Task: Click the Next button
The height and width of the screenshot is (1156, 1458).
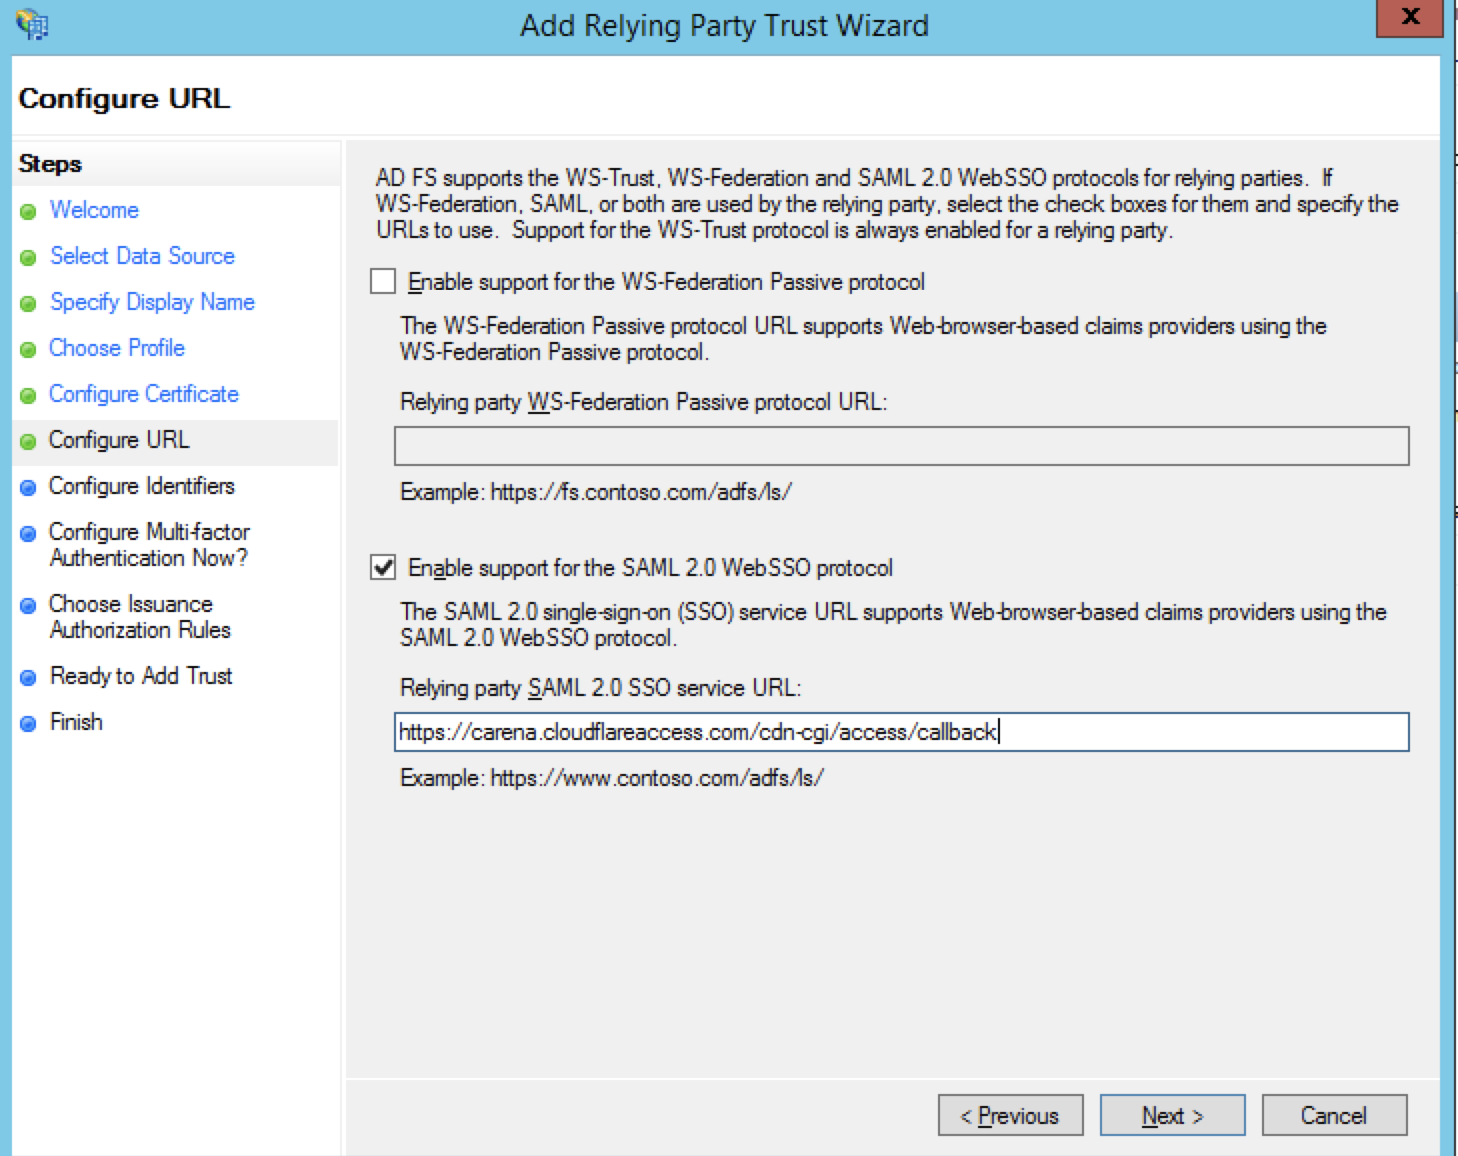Action: [1171, 1115]
